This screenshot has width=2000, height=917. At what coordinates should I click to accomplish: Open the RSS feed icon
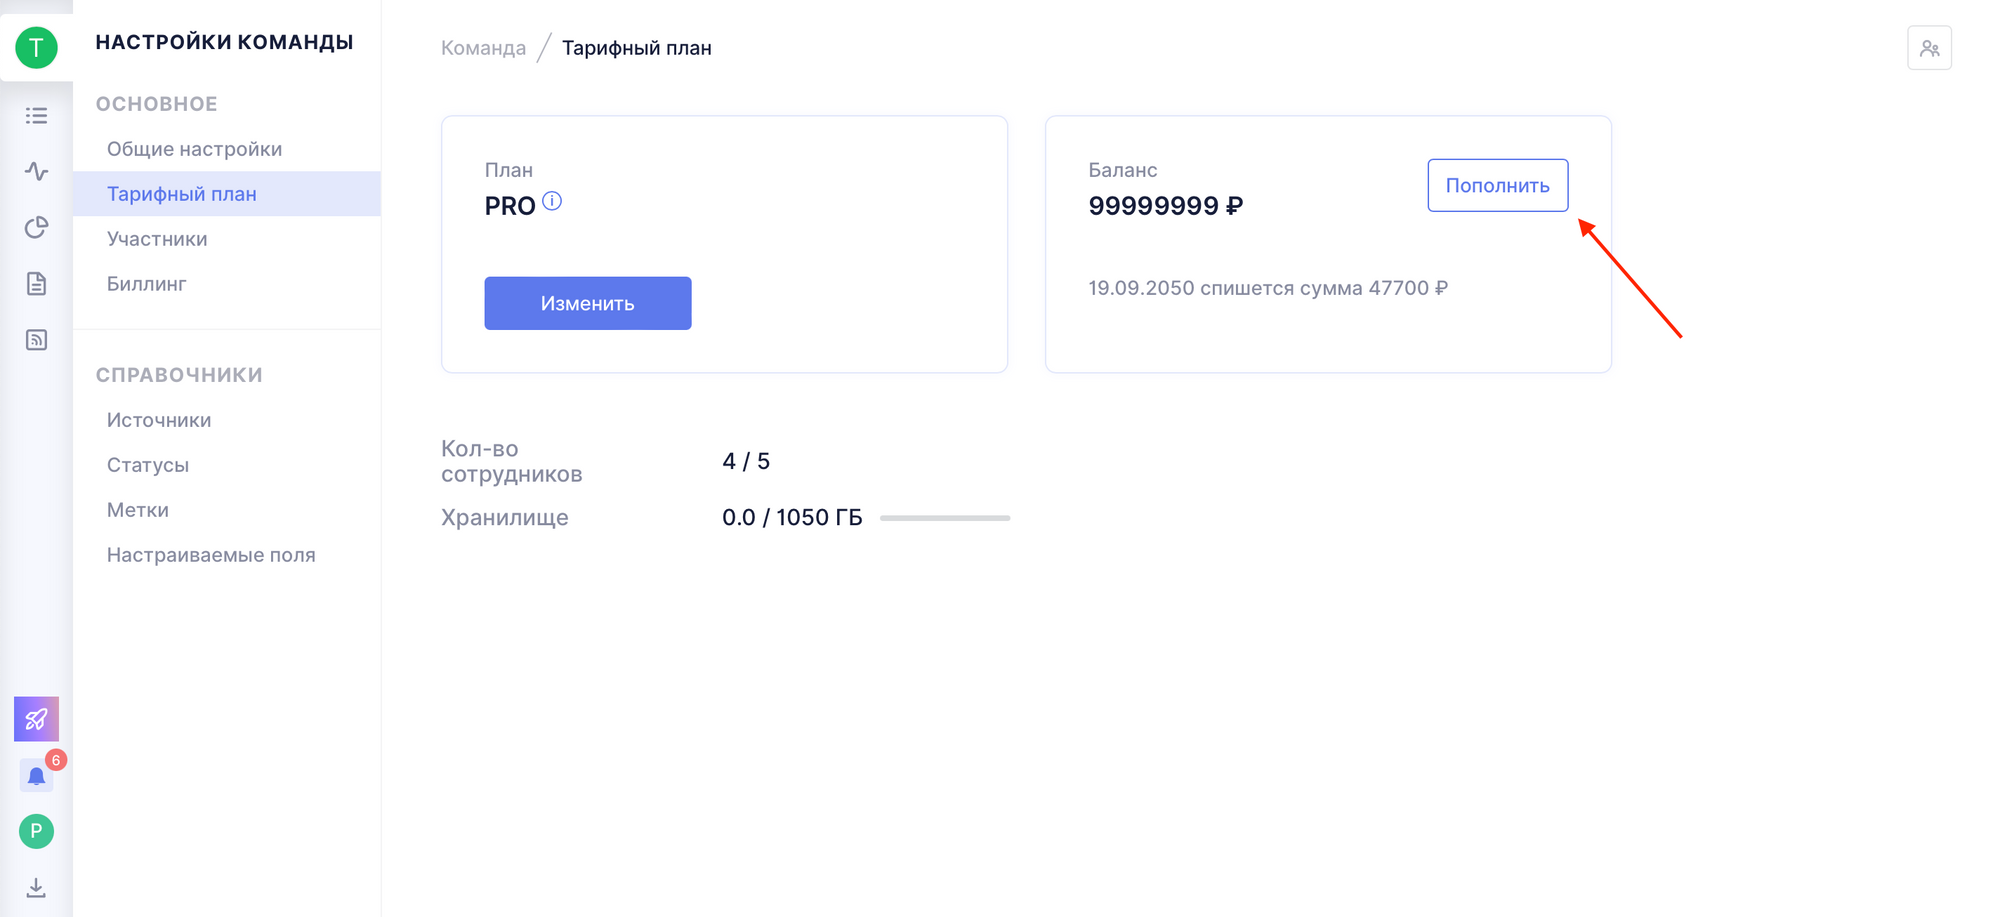click(x=36, y=340)
